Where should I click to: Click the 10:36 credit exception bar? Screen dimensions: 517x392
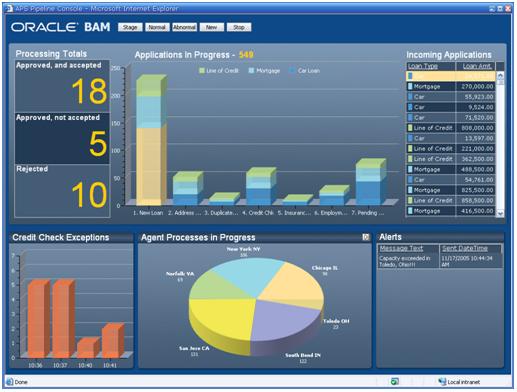coord(38,319)
